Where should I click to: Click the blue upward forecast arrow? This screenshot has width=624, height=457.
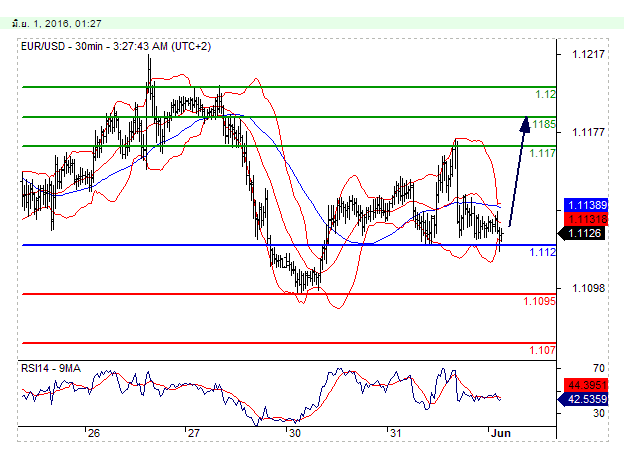tap(517, 170)
